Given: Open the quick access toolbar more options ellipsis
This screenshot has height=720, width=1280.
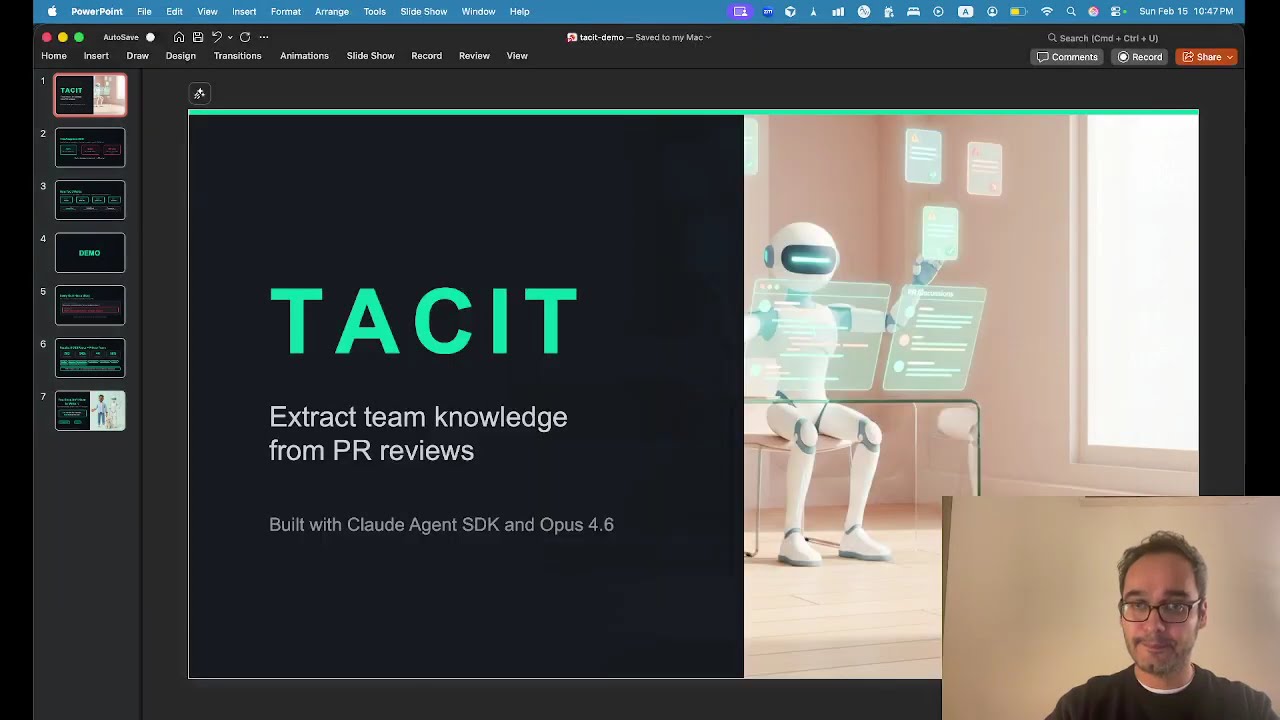Looking at the screenshot, I should (264, 37).
